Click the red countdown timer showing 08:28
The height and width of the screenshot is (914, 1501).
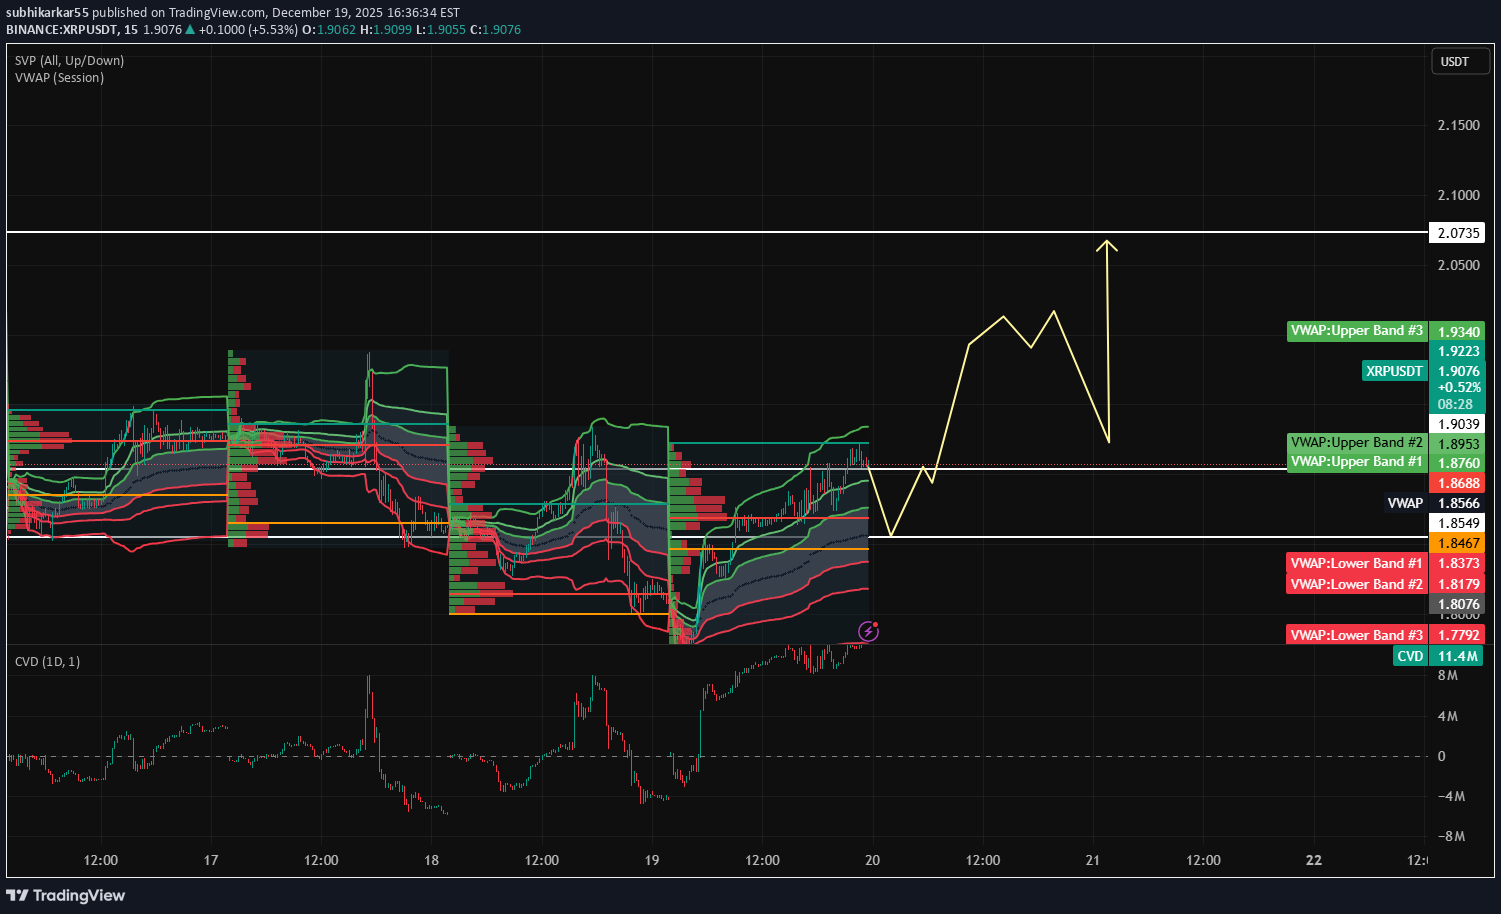pyautogui.click(x=1456, y=404)
